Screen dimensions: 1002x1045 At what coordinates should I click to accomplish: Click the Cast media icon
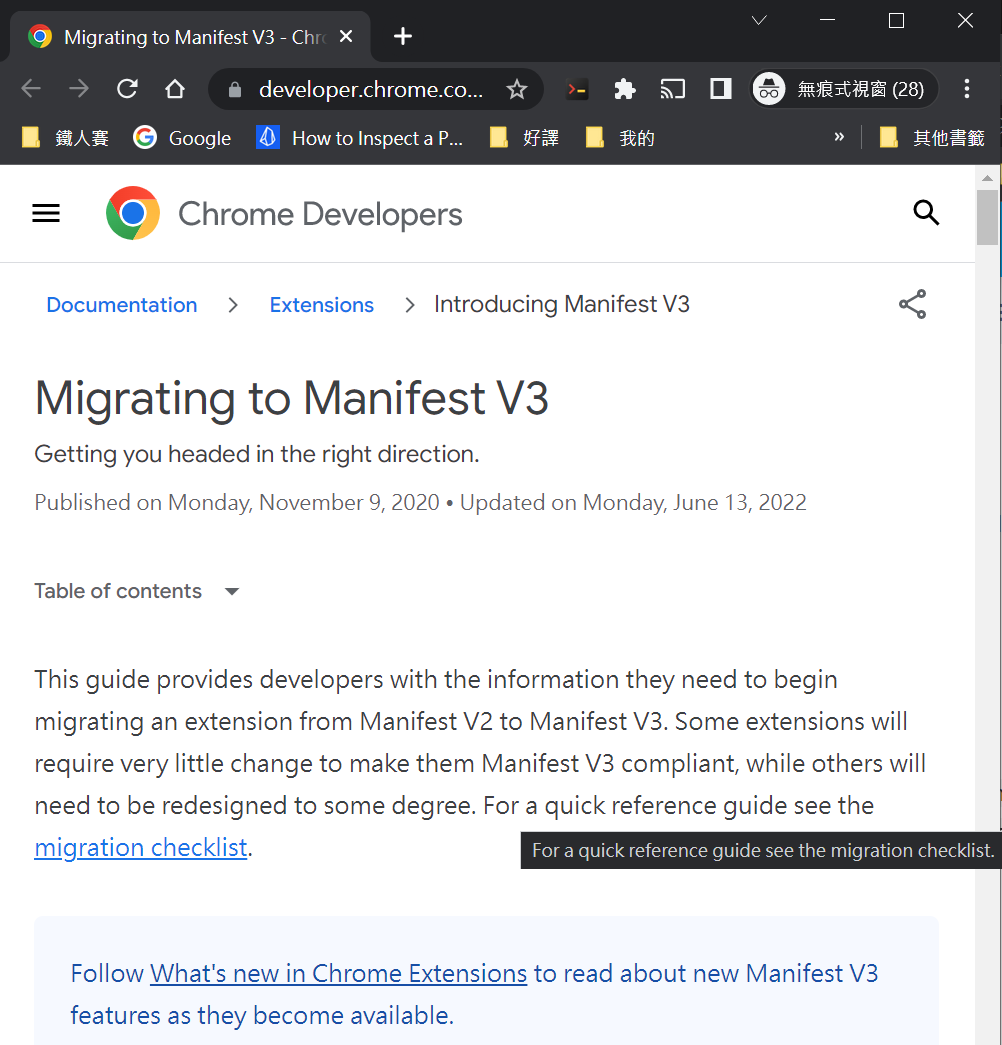[x=673, y=89]
